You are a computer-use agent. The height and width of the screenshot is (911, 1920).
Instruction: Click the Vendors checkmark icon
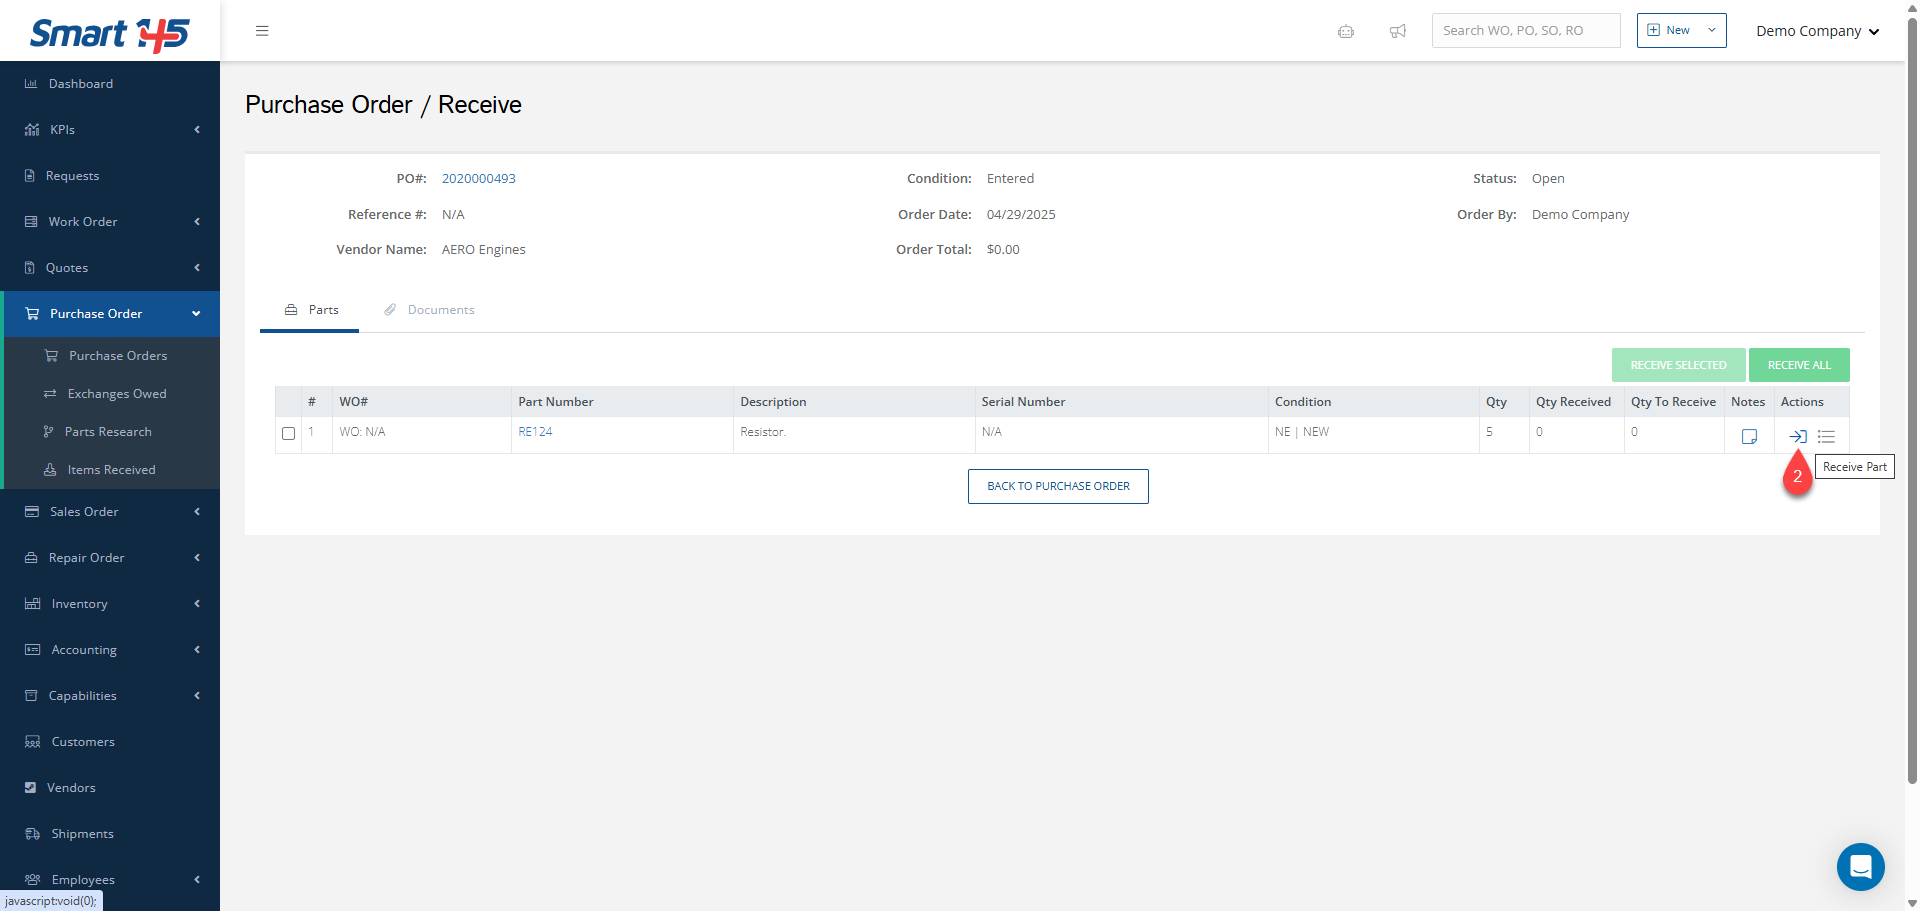30,788
